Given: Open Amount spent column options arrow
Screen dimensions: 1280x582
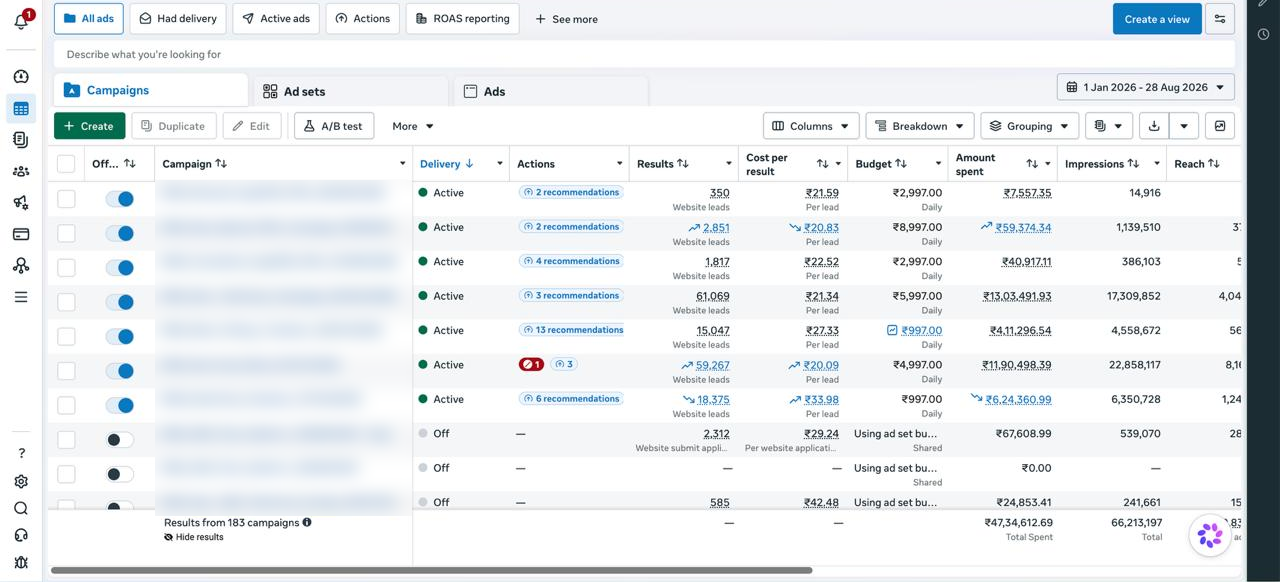Looking at the screenshot, I should (1048, 164).
